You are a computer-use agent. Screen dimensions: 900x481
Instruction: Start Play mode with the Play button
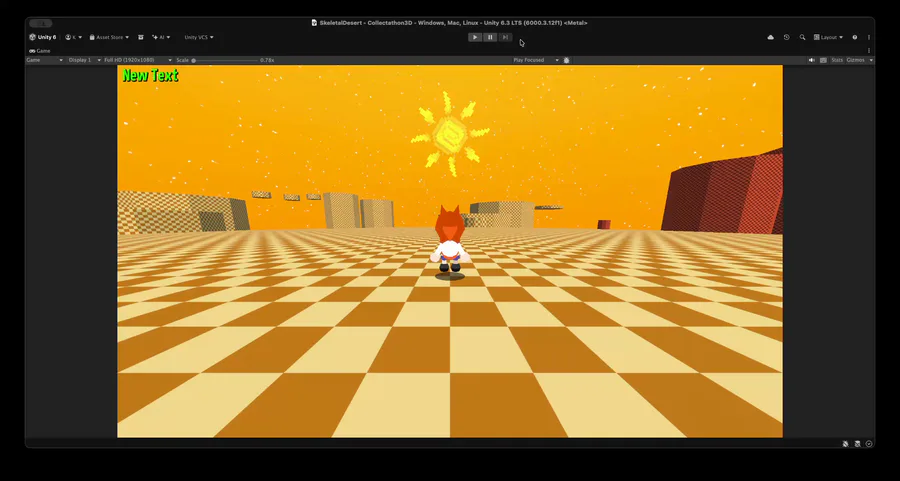click(475, 37)
